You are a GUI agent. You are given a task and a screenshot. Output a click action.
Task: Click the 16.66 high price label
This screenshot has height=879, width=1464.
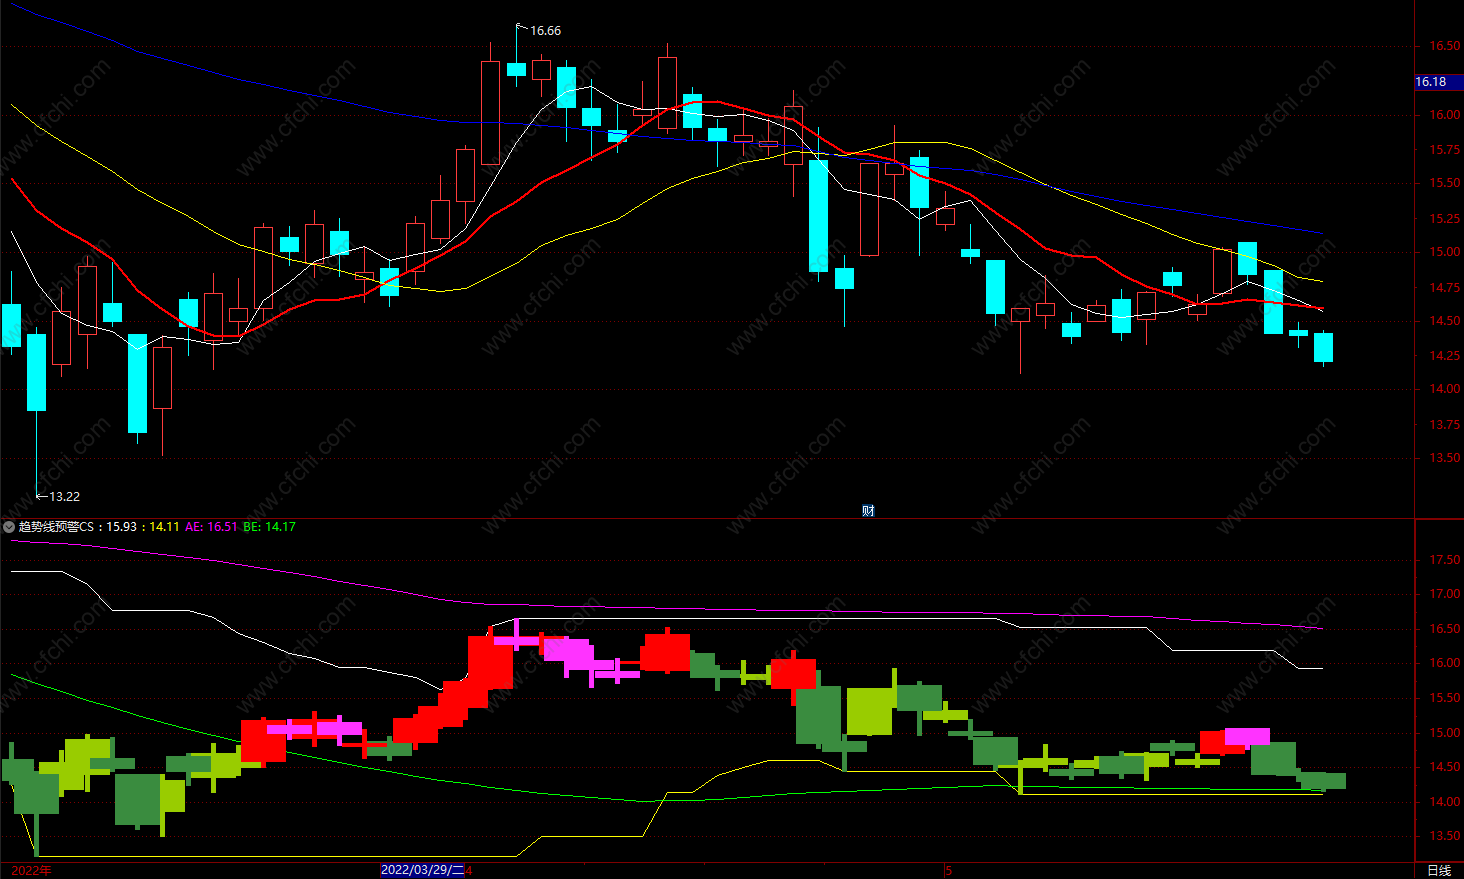[x=545, y=31]
